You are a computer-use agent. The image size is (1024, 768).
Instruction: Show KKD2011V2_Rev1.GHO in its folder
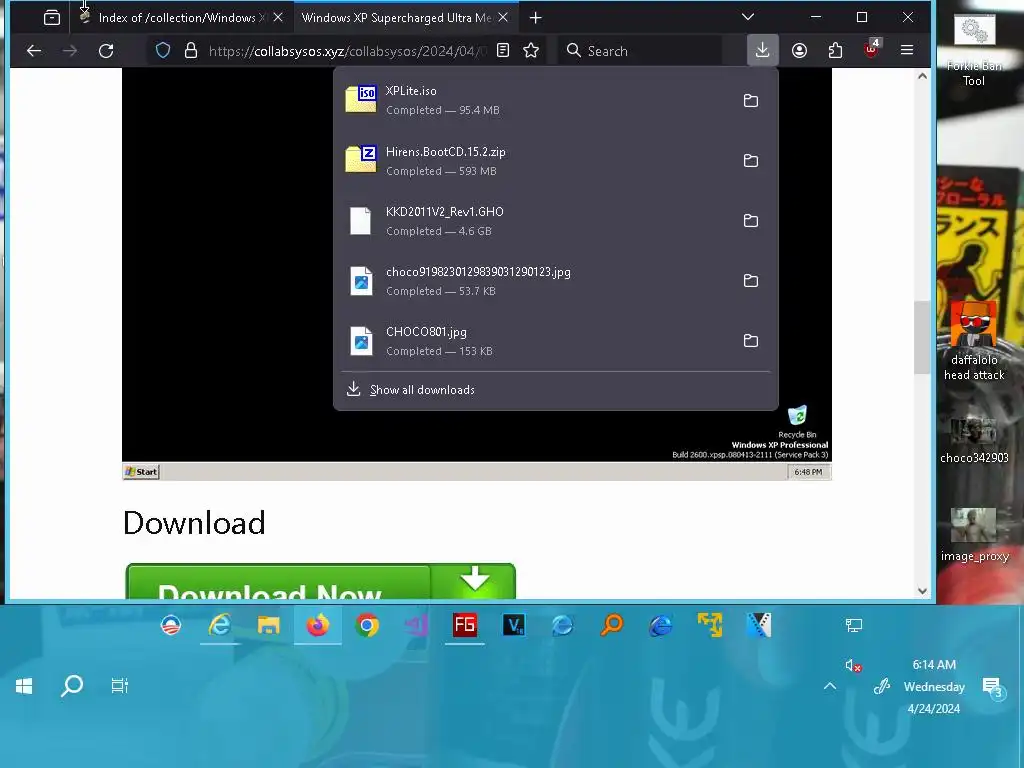(751, 221)
